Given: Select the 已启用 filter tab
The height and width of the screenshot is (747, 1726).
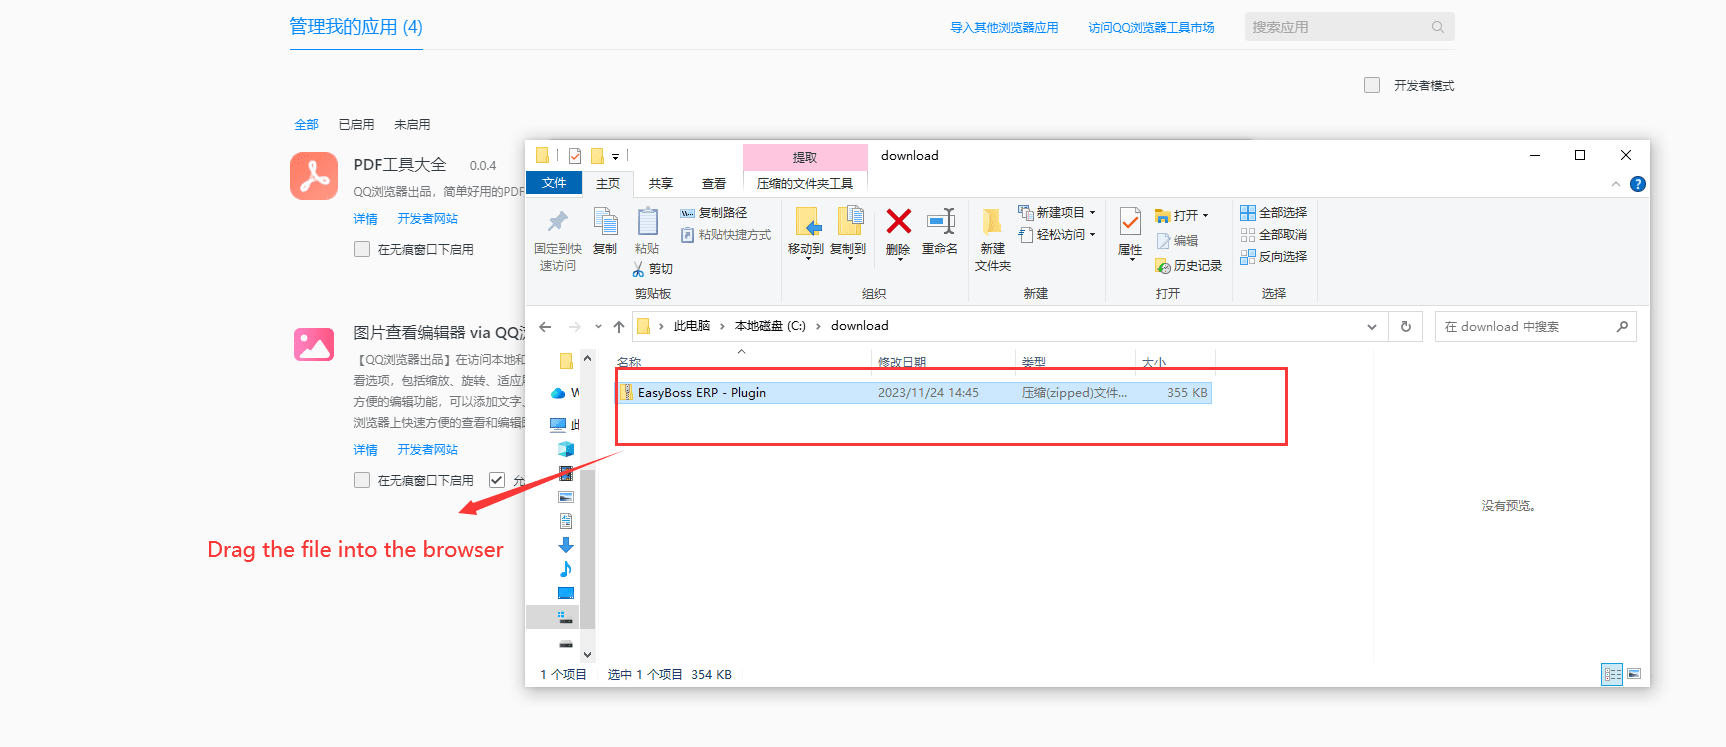Looking at the screenshot, I should pyautogui.click(x=356, y=125).
